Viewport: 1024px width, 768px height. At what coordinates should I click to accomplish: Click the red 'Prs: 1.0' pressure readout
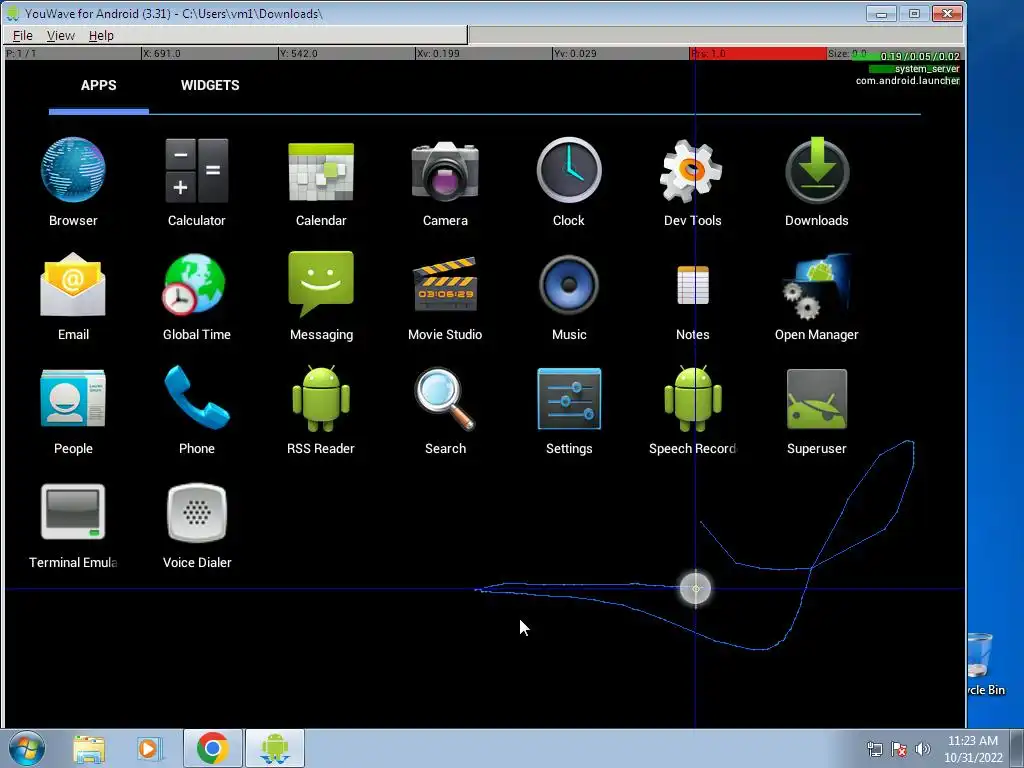(758, 54)
